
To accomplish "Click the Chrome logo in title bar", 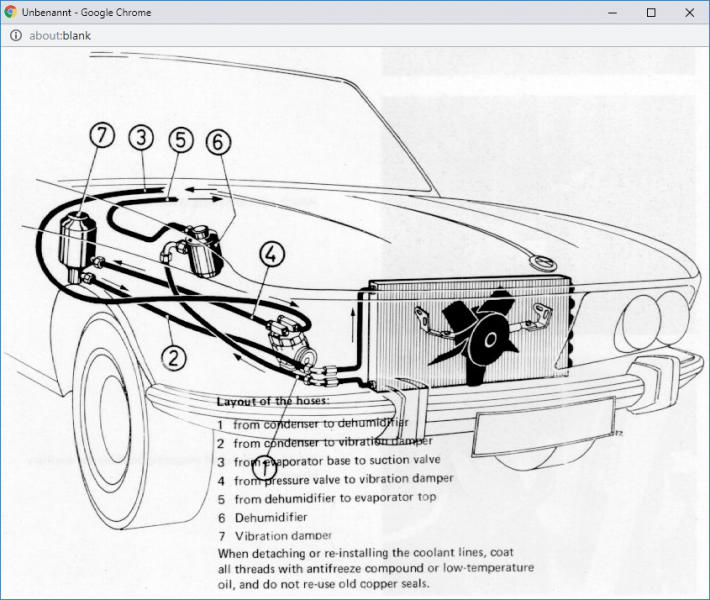I will pyautogui.click(x=11, y=12).
